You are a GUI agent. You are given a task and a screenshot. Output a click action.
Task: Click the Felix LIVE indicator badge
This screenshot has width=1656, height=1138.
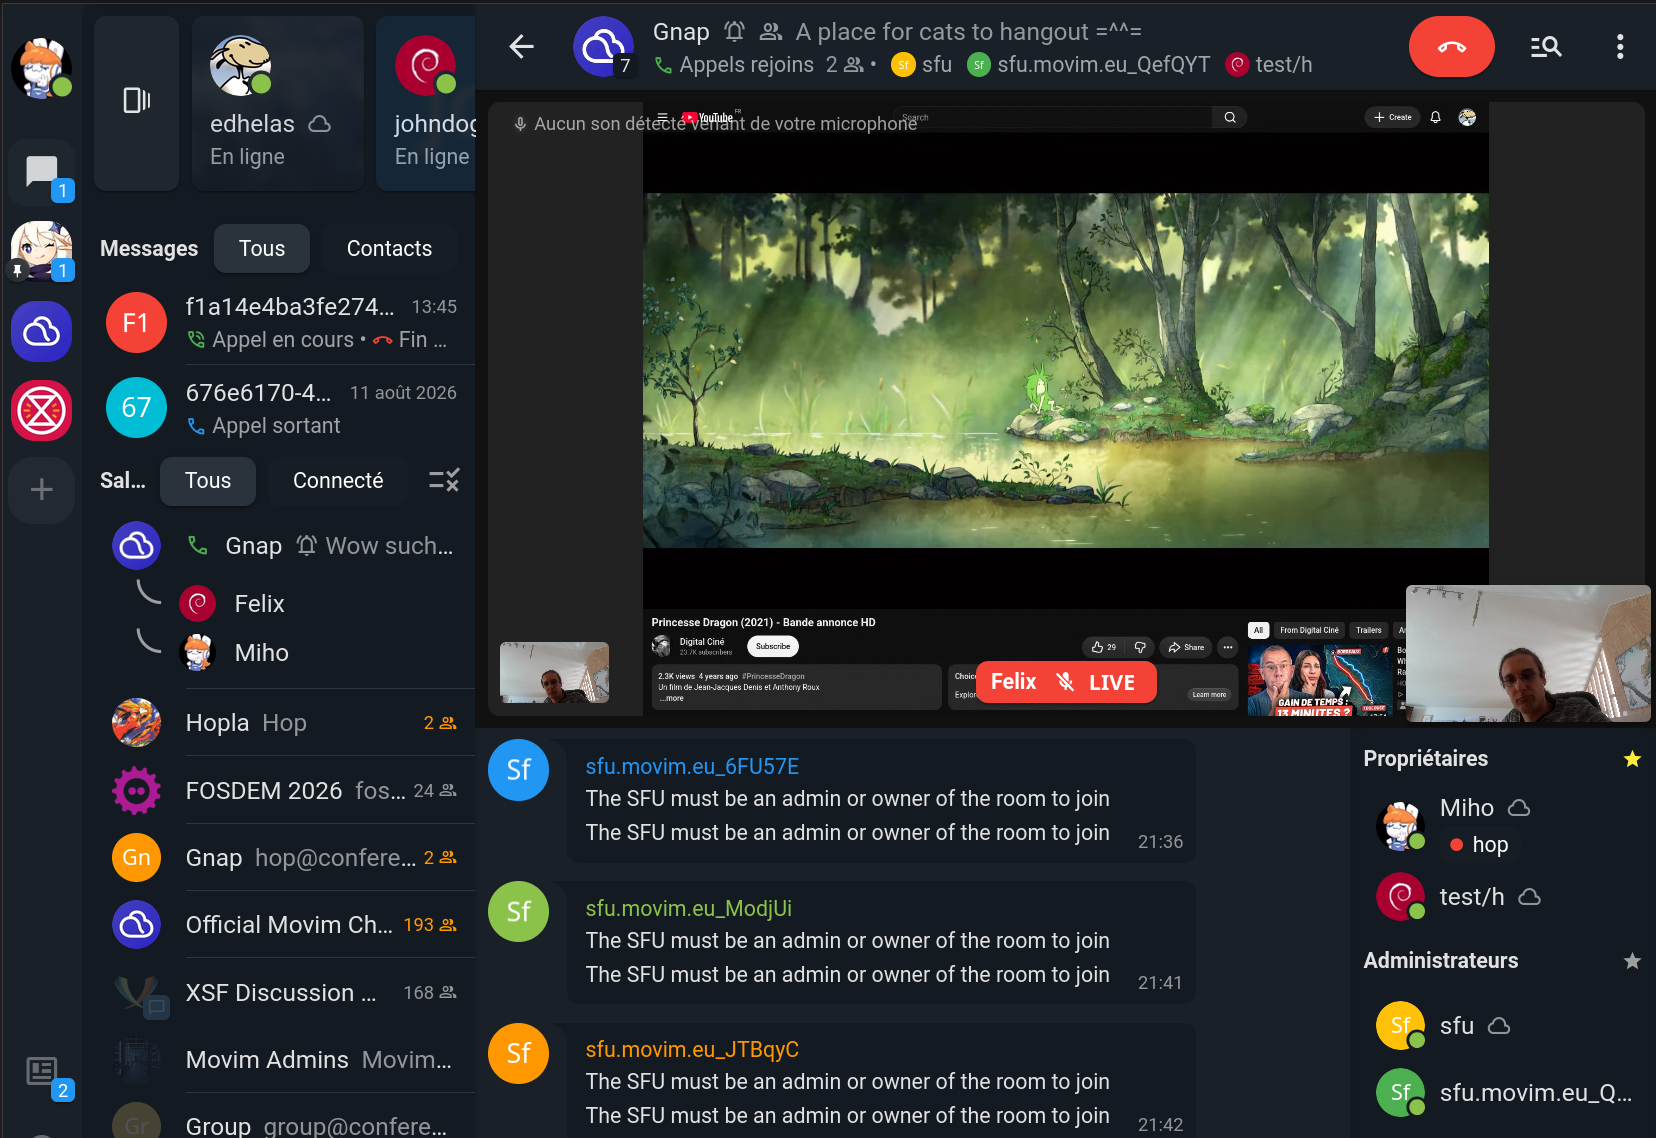(x=1066, y=682)
